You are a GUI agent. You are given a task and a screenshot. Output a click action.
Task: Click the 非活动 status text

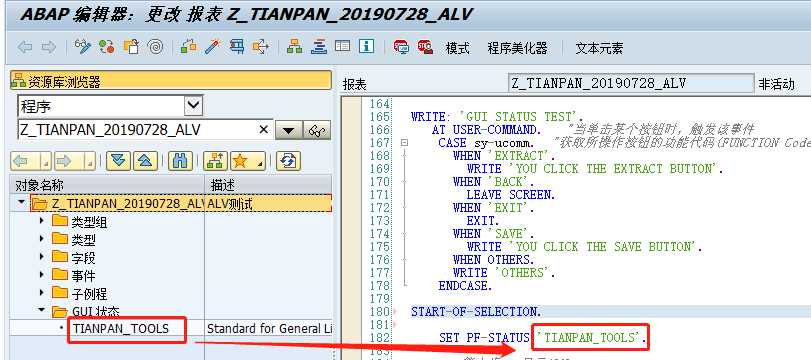click(x=777, y=84)
